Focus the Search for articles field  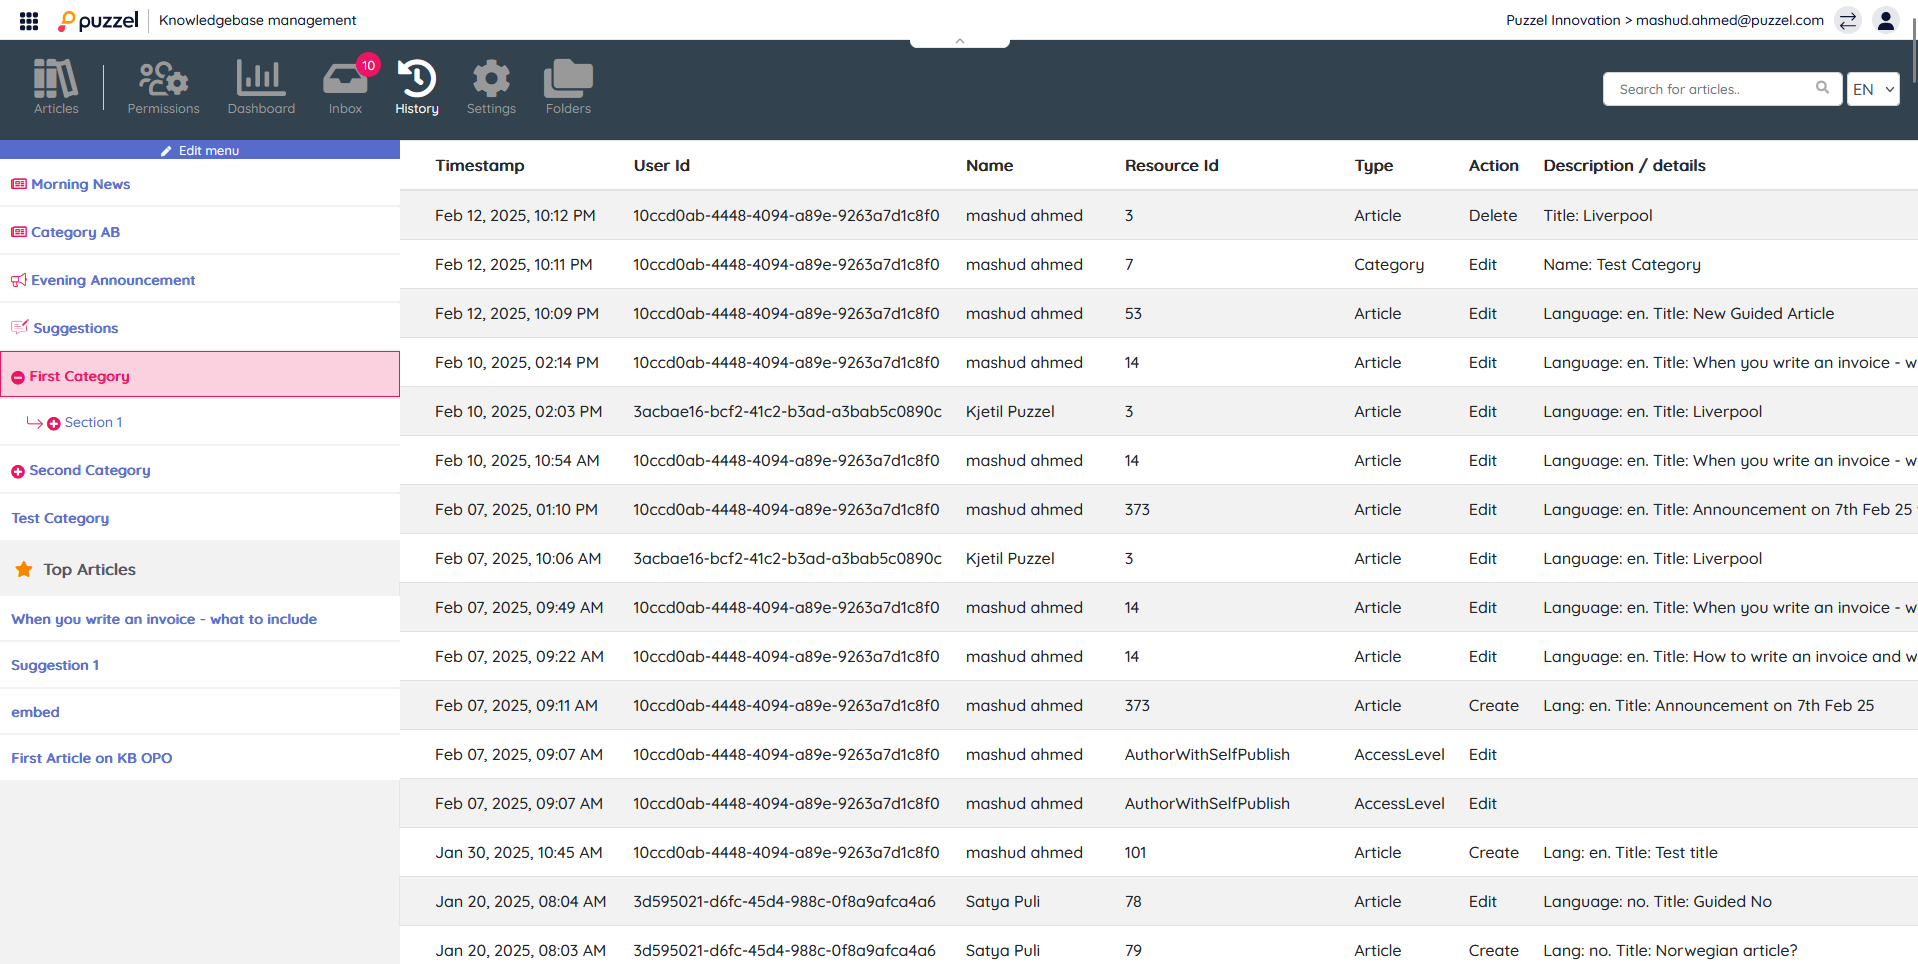[1710, 89]
